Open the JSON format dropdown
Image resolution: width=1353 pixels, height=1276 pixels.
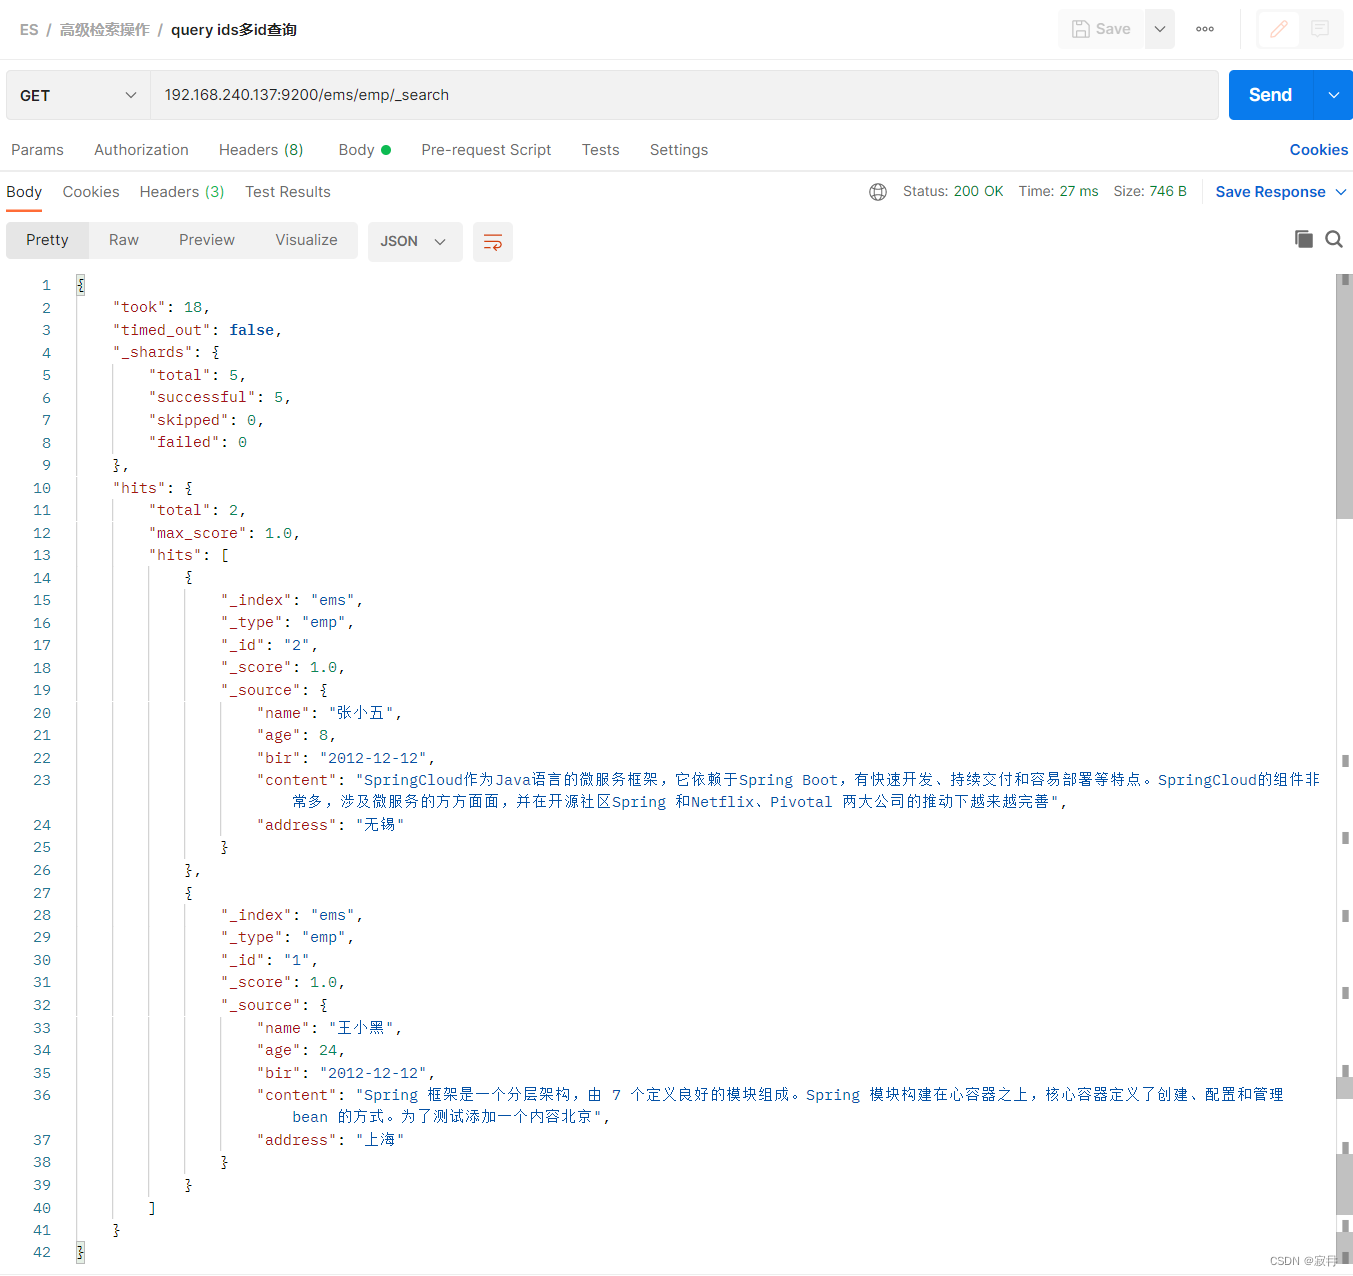pos(414,241)
